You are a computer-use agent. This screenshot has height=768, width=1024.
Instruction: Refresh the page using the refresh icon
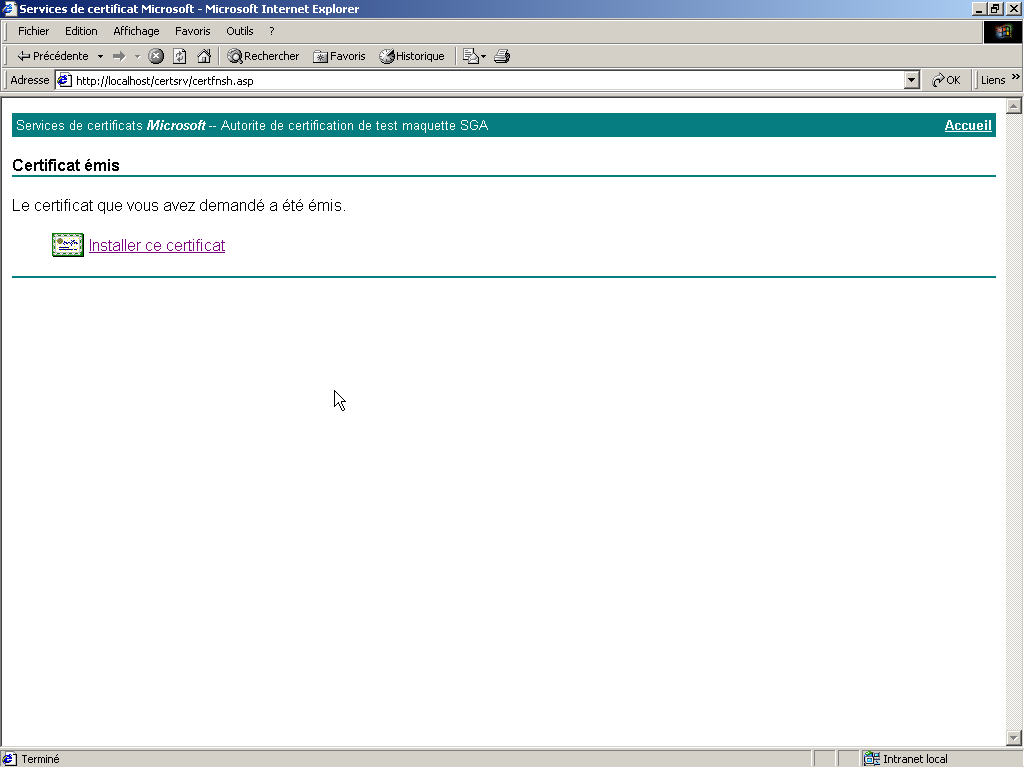coord(180,56)
